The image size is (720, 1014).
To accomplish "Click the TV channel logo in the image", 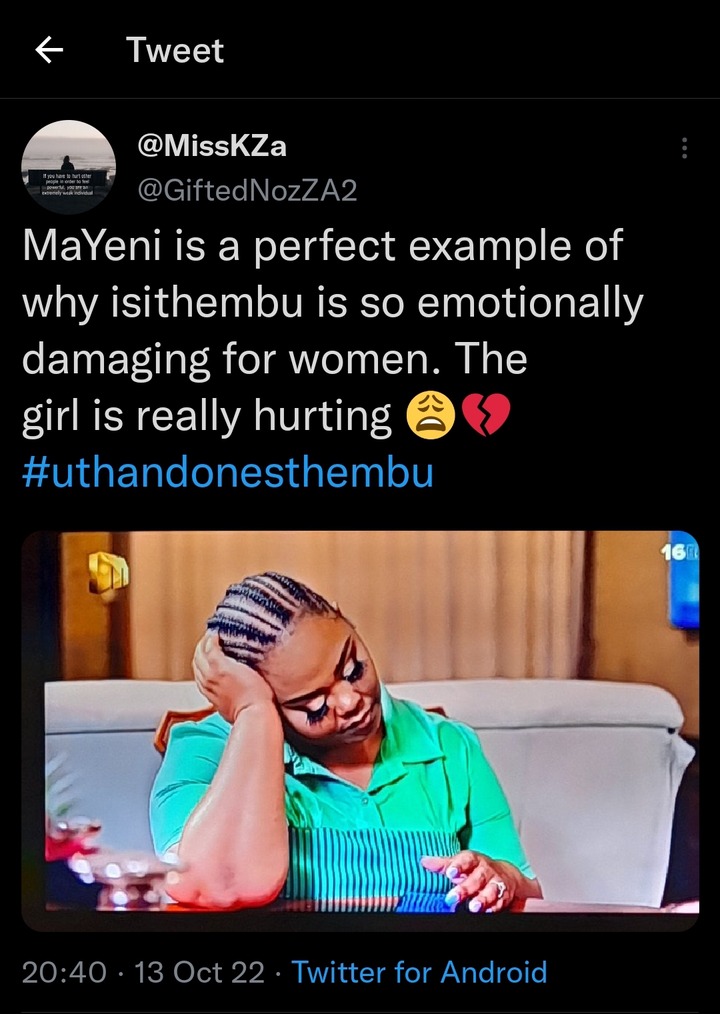I will (x=102, y=575).
